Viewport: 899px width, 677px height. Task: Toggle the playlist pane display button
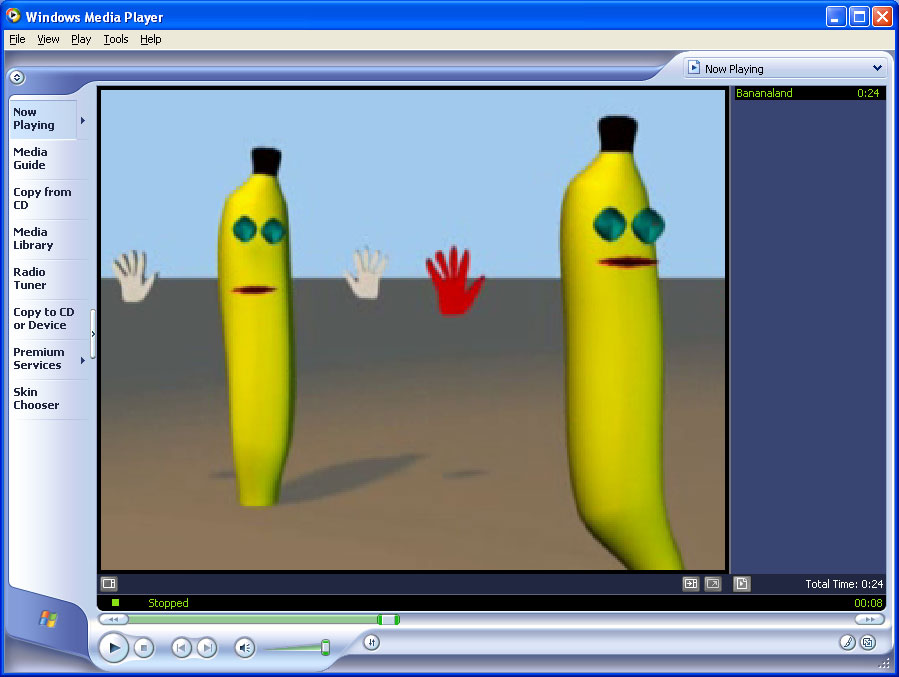(742, 584)
